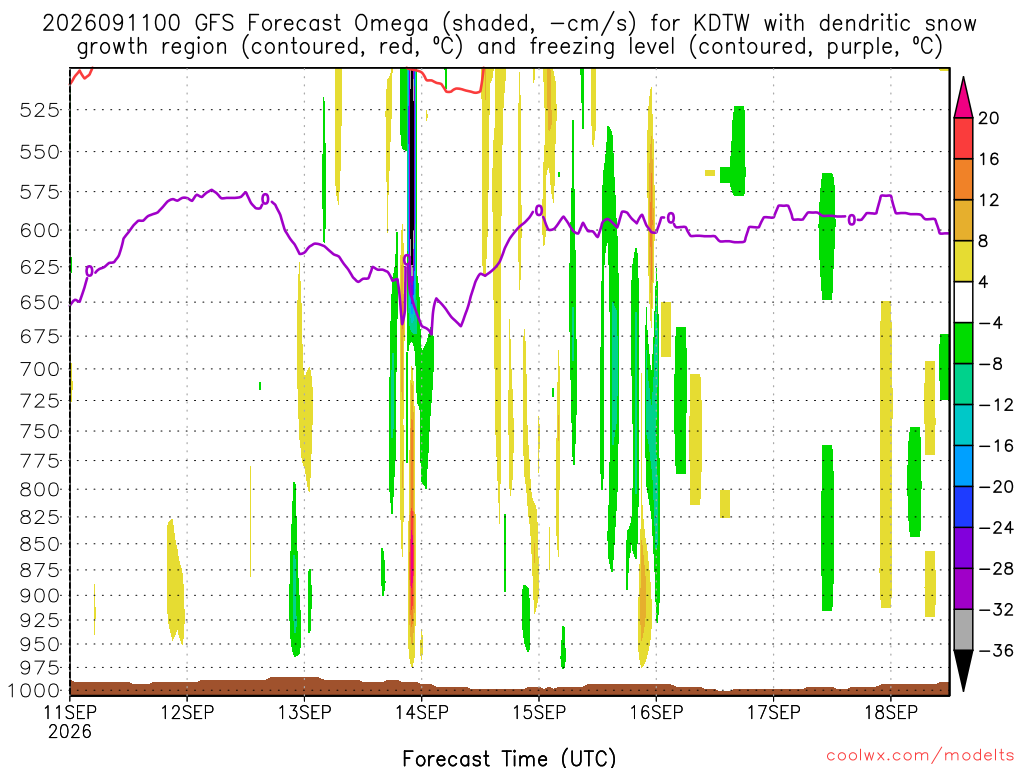Click the gray -32 to -36 colorbar swatch
This screenshot has height=768, width=1024.
(x=963, y=630)
